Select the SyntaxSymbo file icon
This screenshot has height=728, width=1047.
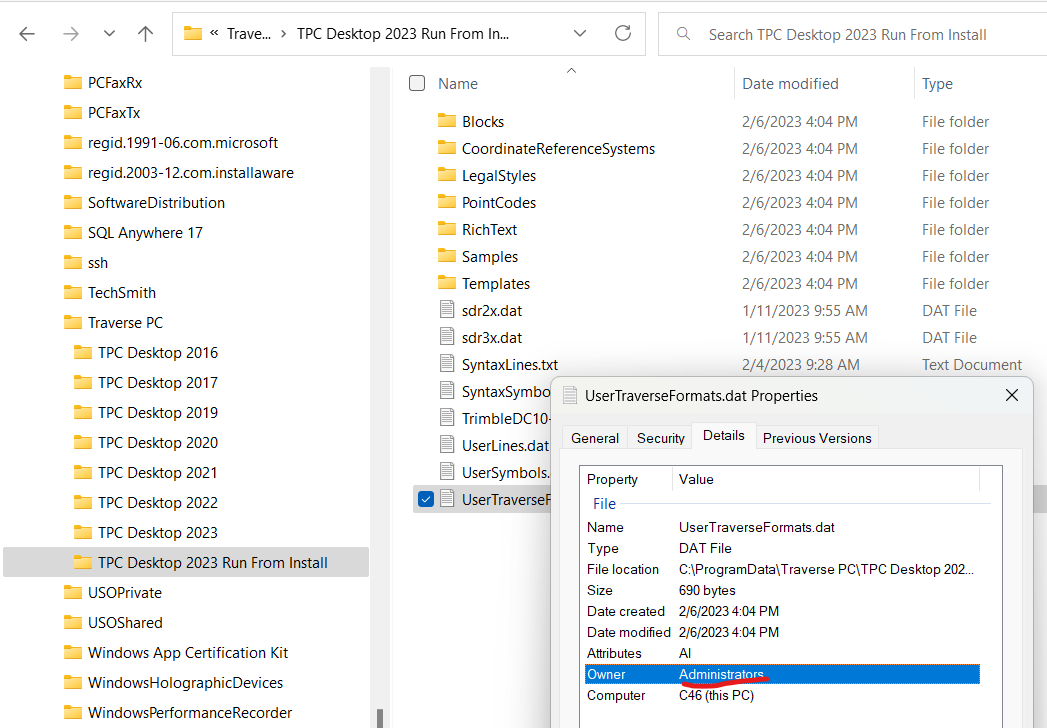(447, 391)
